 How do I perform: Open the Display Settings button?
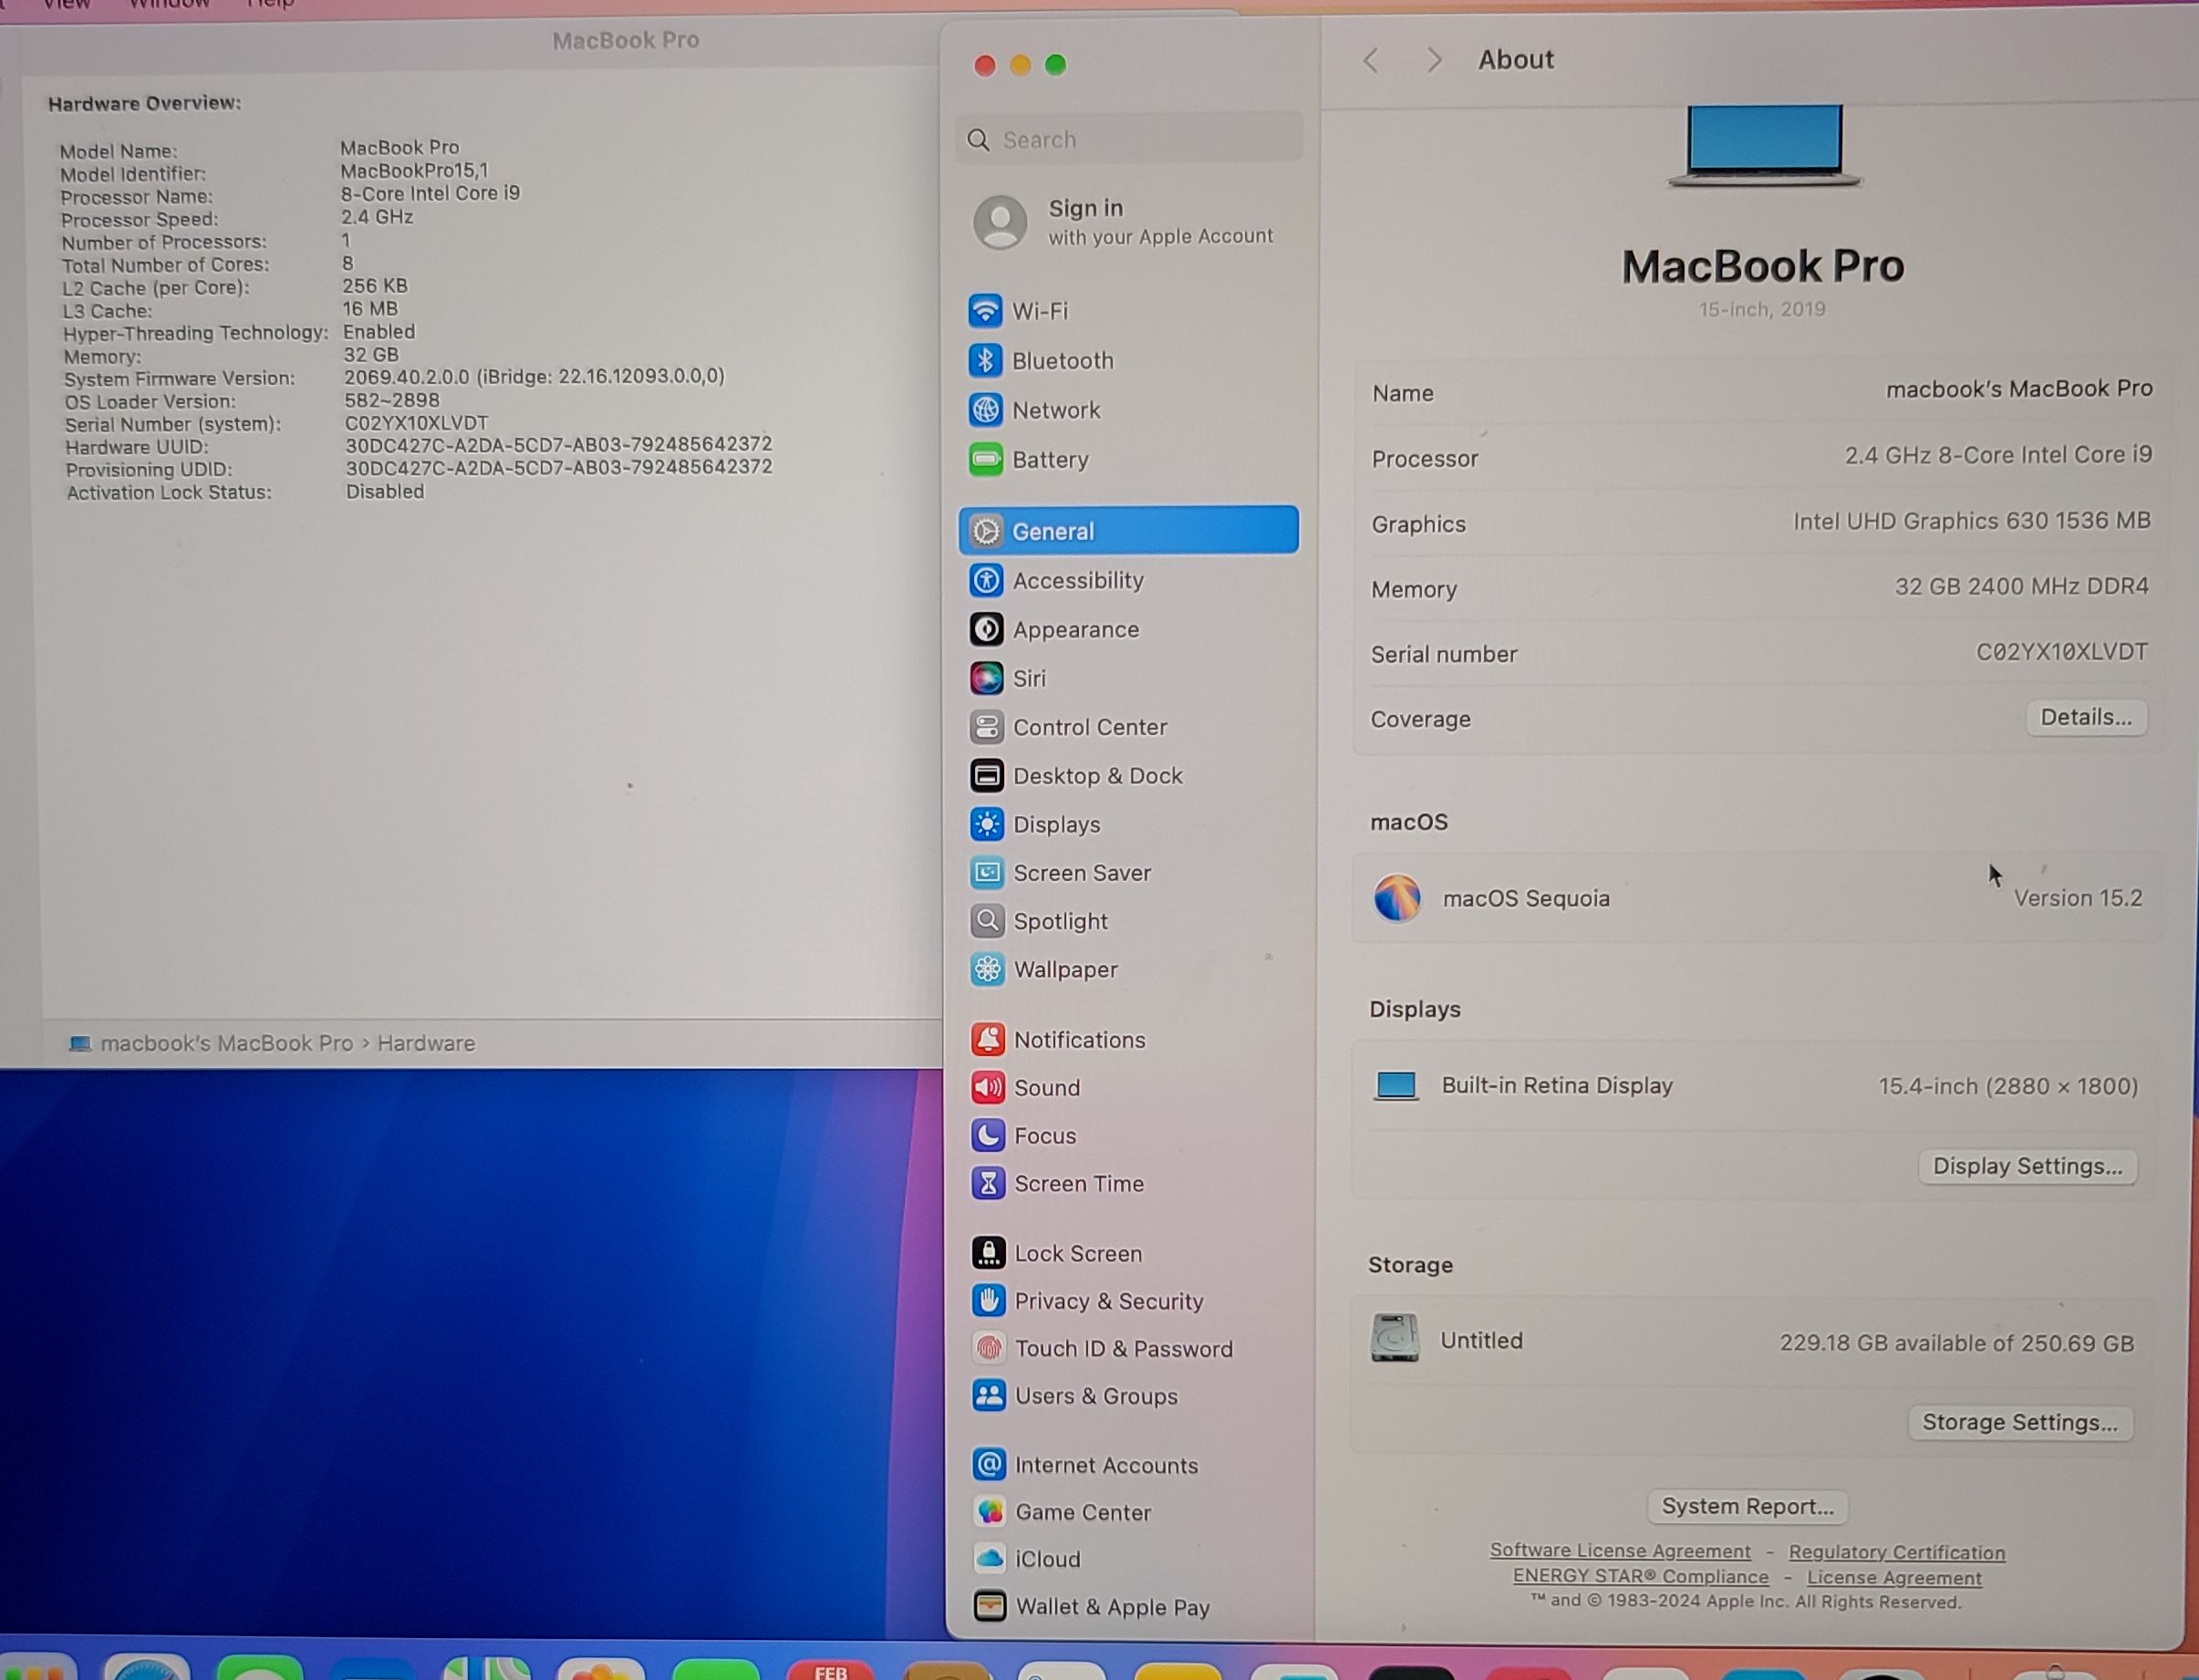[x=2026, y=1166]
